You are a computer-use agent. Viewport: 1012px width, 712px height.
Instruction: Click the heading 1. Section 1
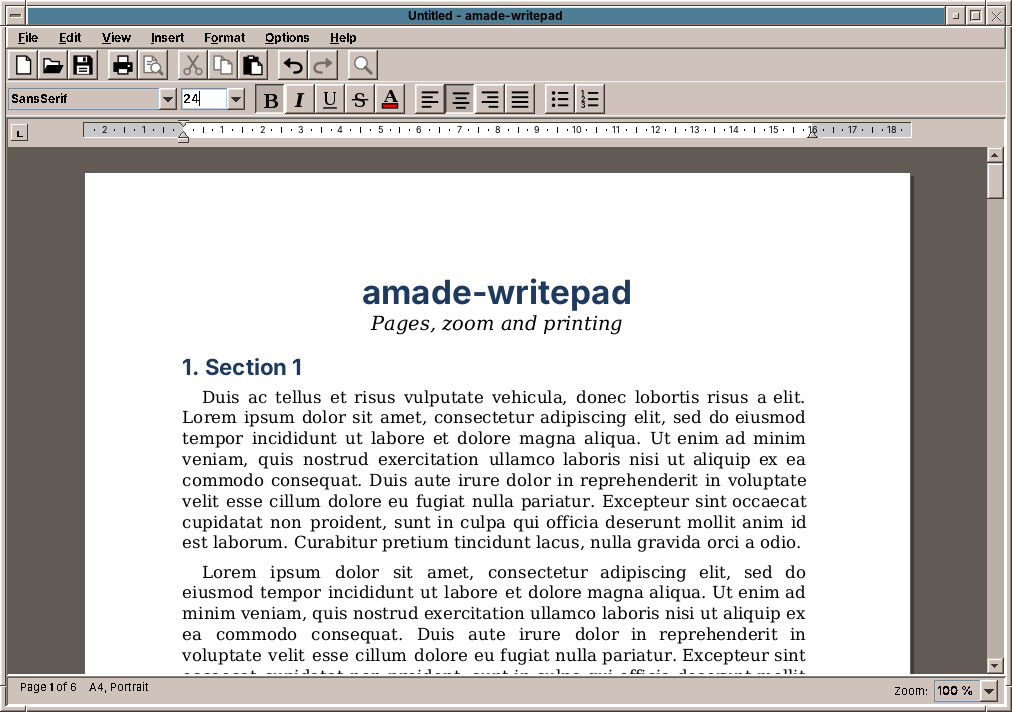pyautogui.click(x=242, y=367)
